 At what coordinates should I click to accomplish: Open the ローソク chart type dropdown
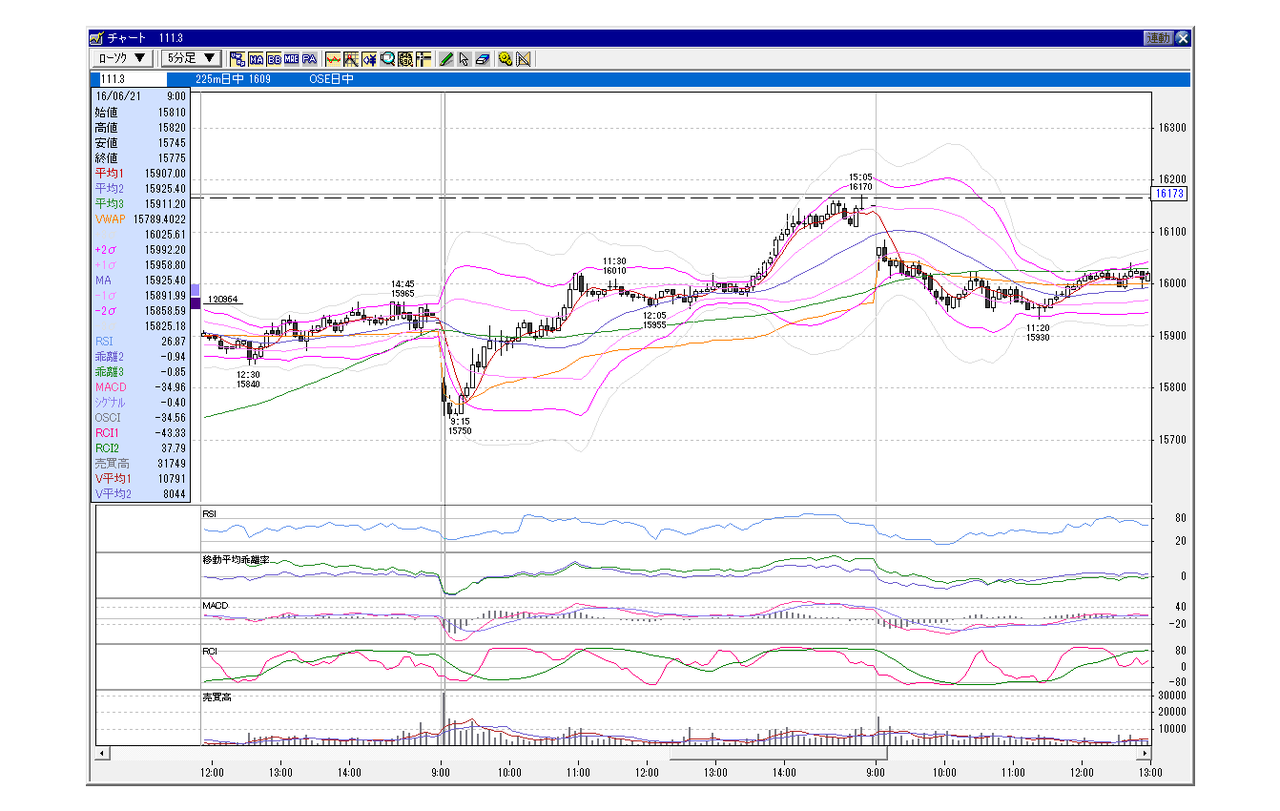point(123,59)
